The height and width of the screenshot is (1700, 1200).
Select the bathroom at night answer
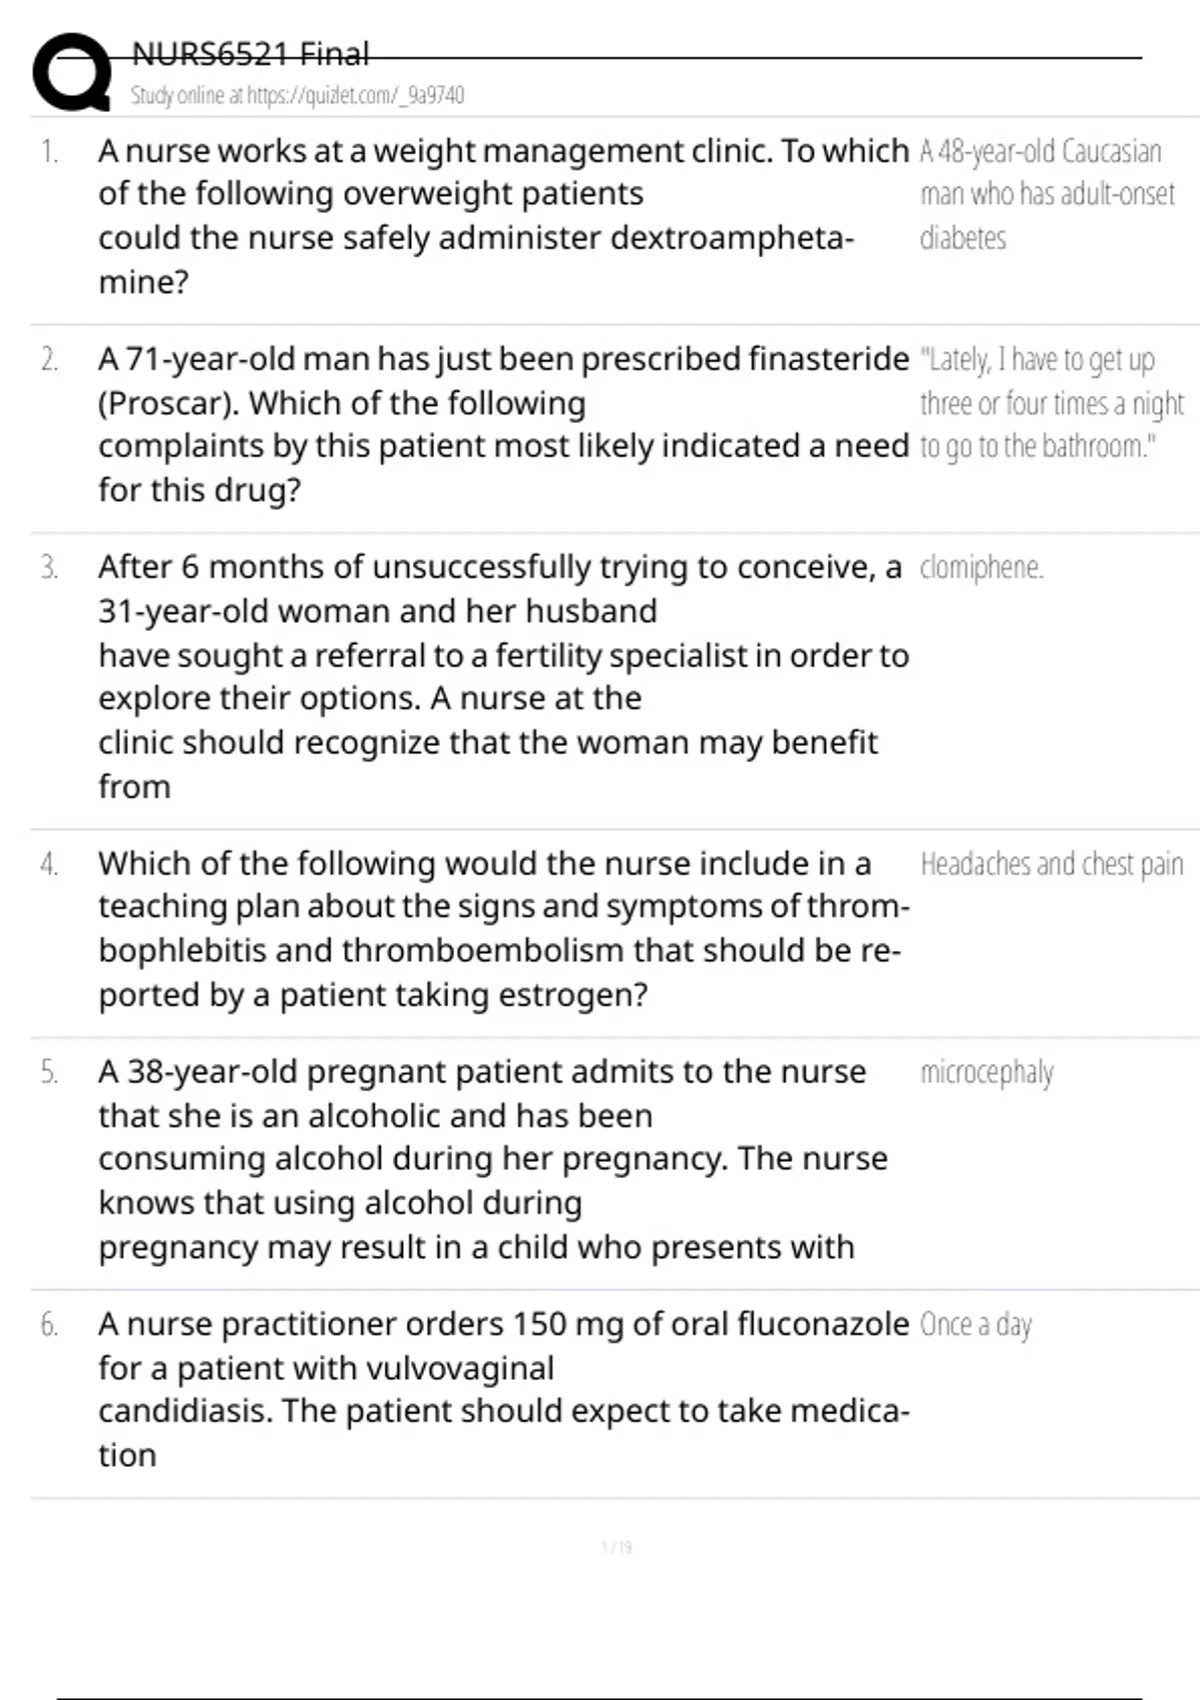(1050, 403)
